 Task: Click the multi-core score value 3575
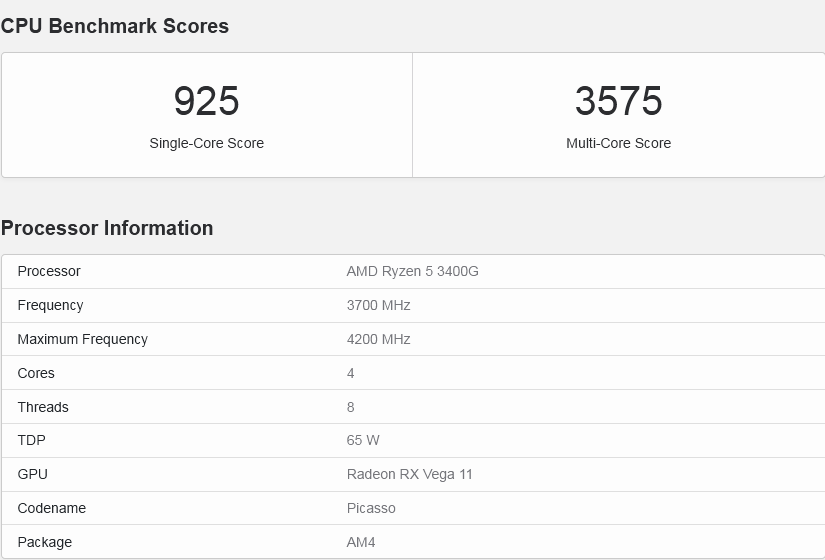pos(618,101)
